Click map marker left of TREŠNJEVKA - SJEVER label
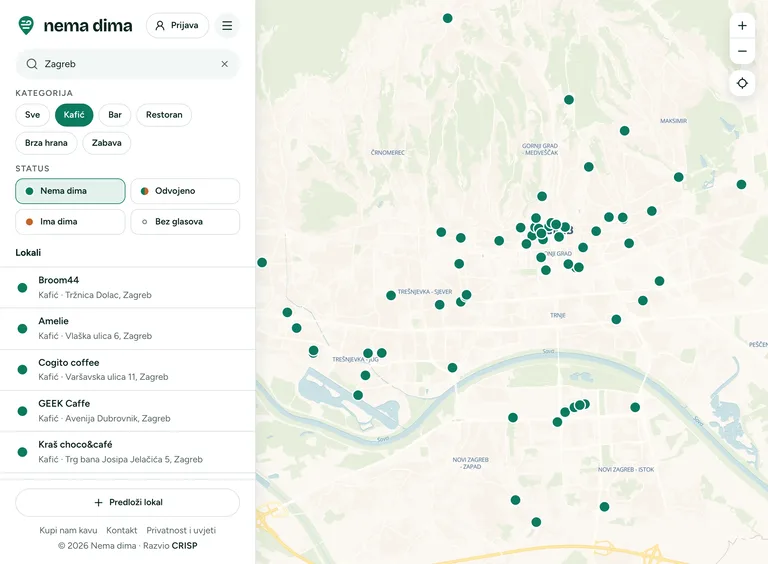768x564 pixels. point(391,295)
